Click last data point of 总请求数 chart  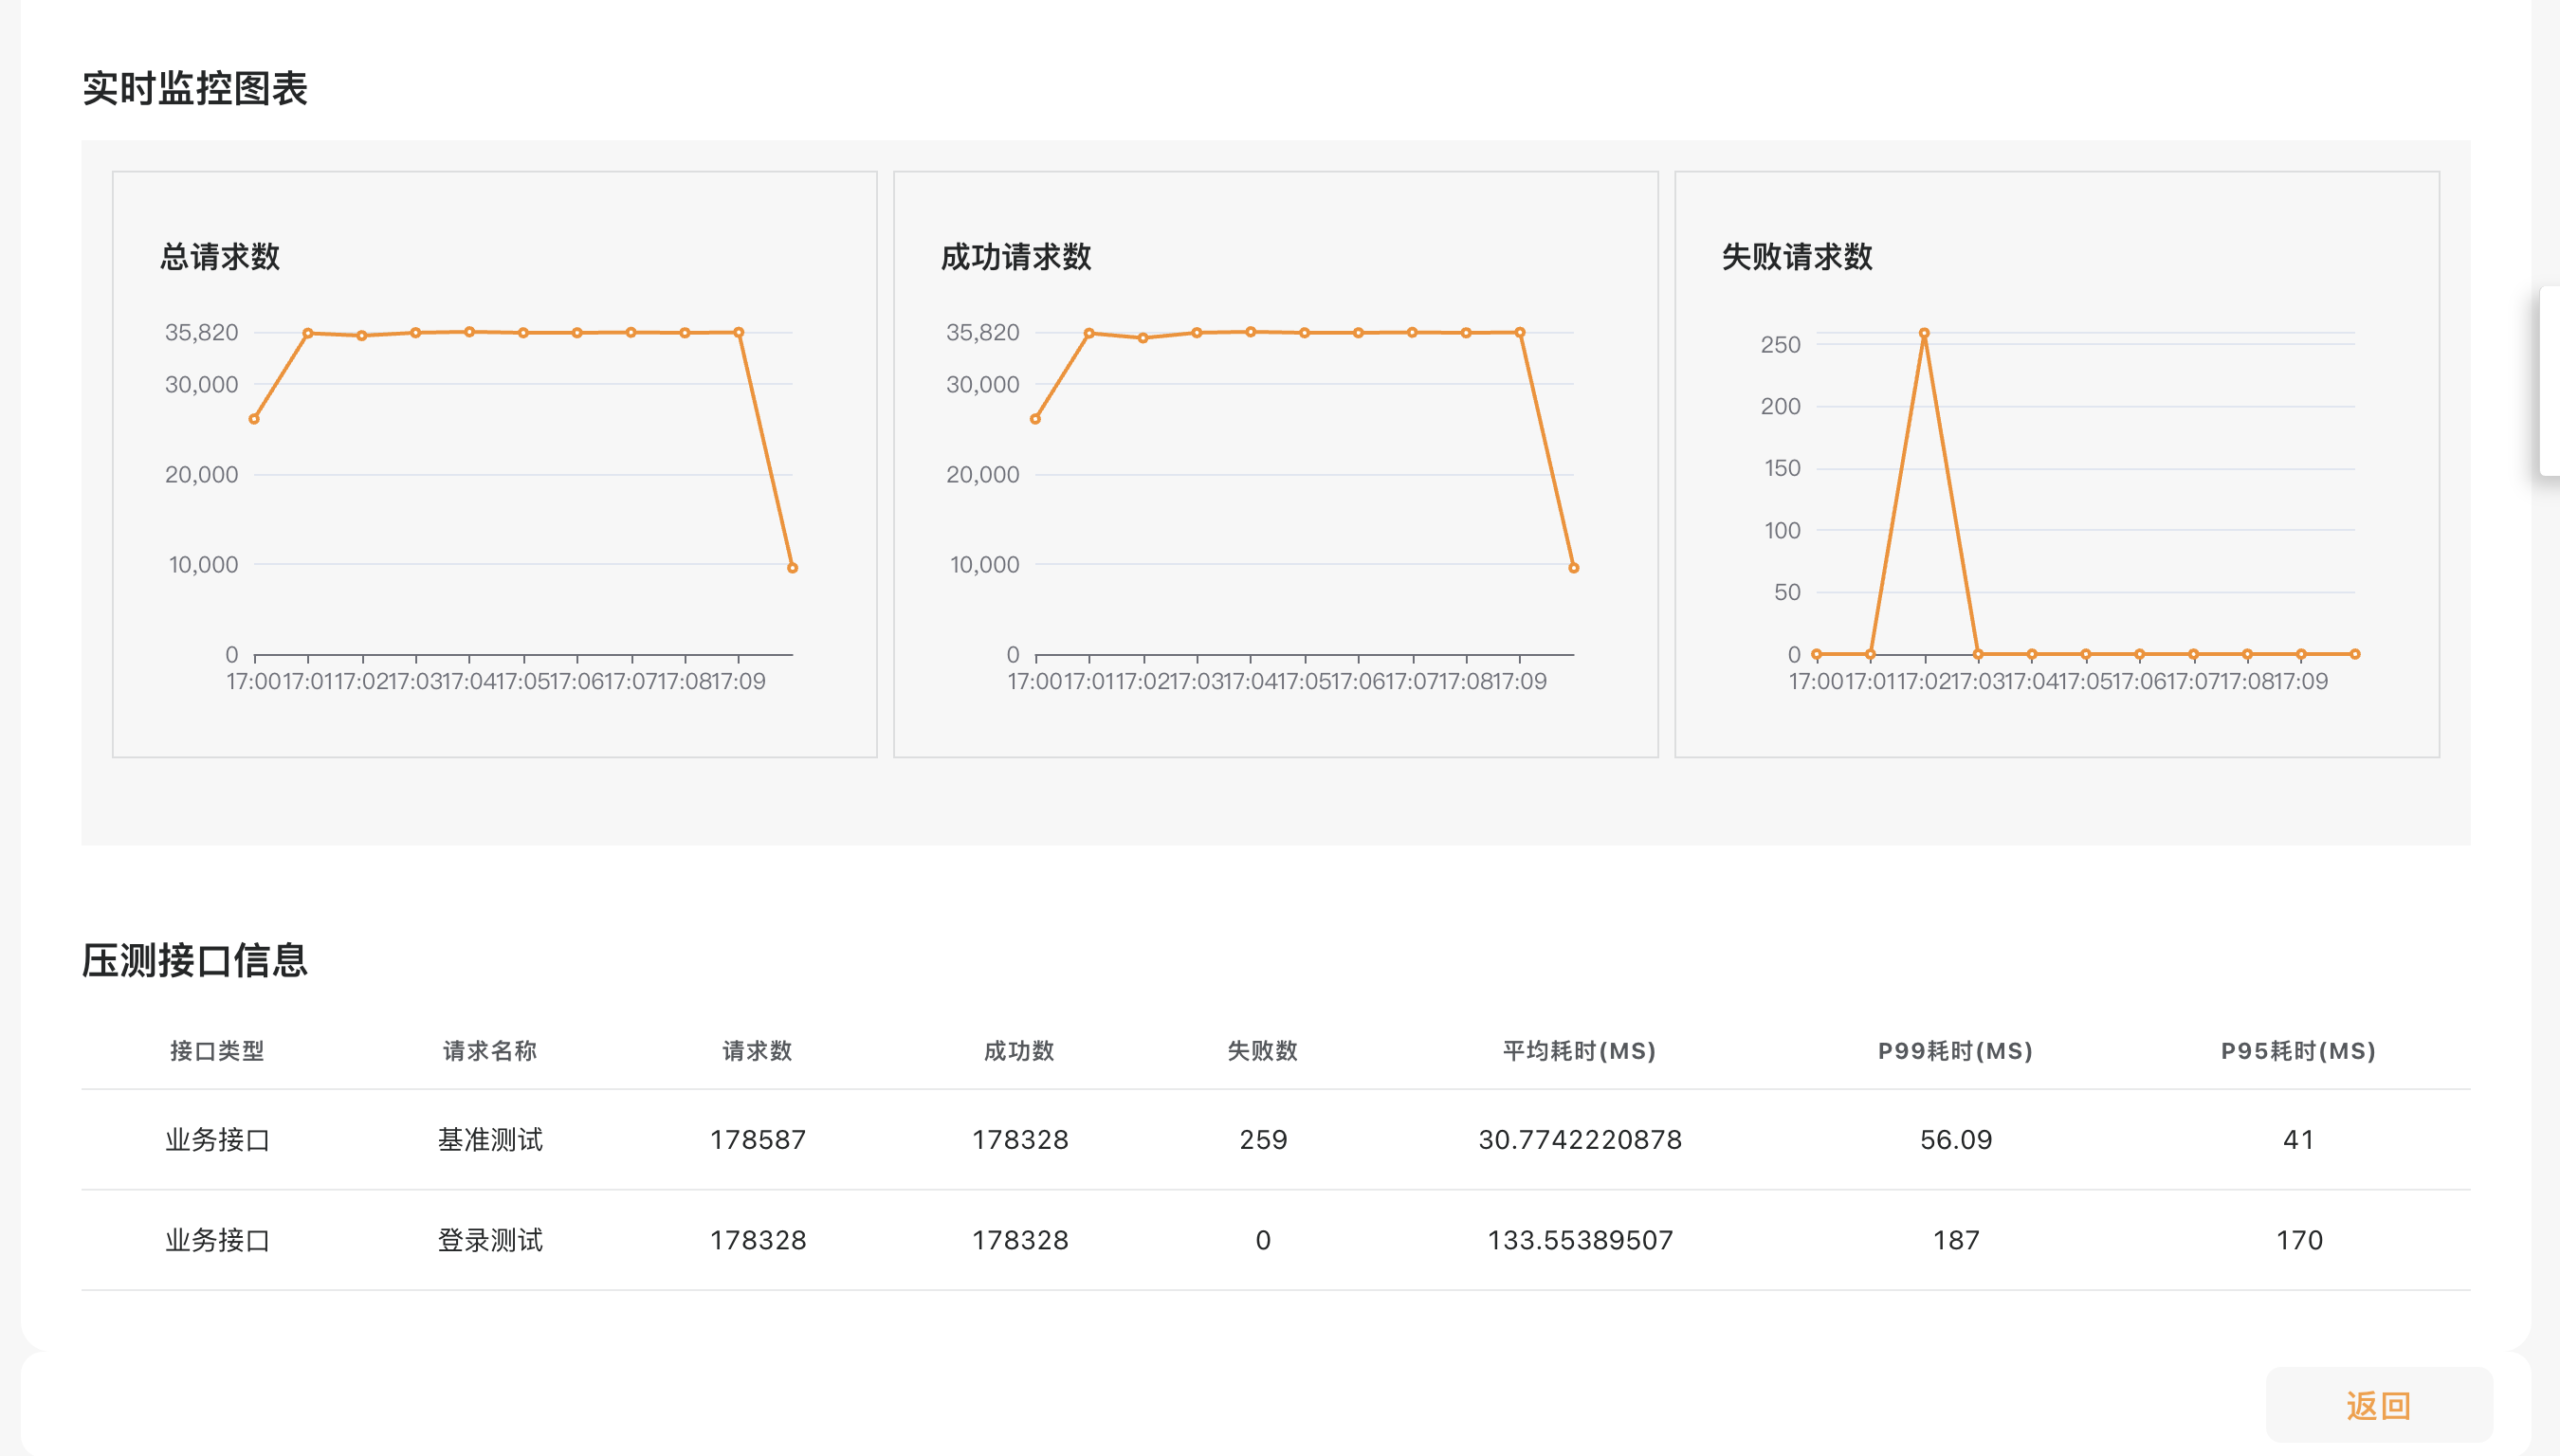coord(792,568)
